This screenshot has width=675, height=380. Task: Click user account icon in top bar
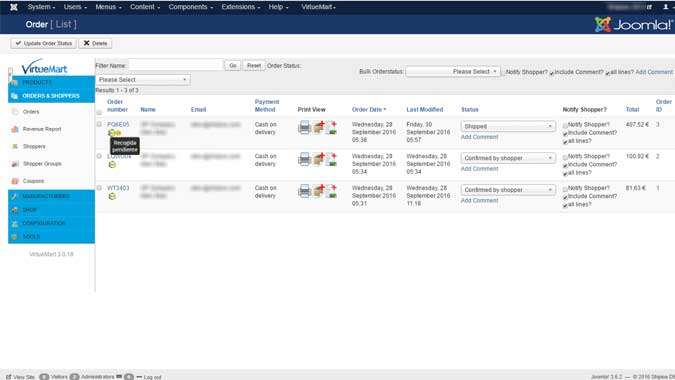[x=666, y=7]
